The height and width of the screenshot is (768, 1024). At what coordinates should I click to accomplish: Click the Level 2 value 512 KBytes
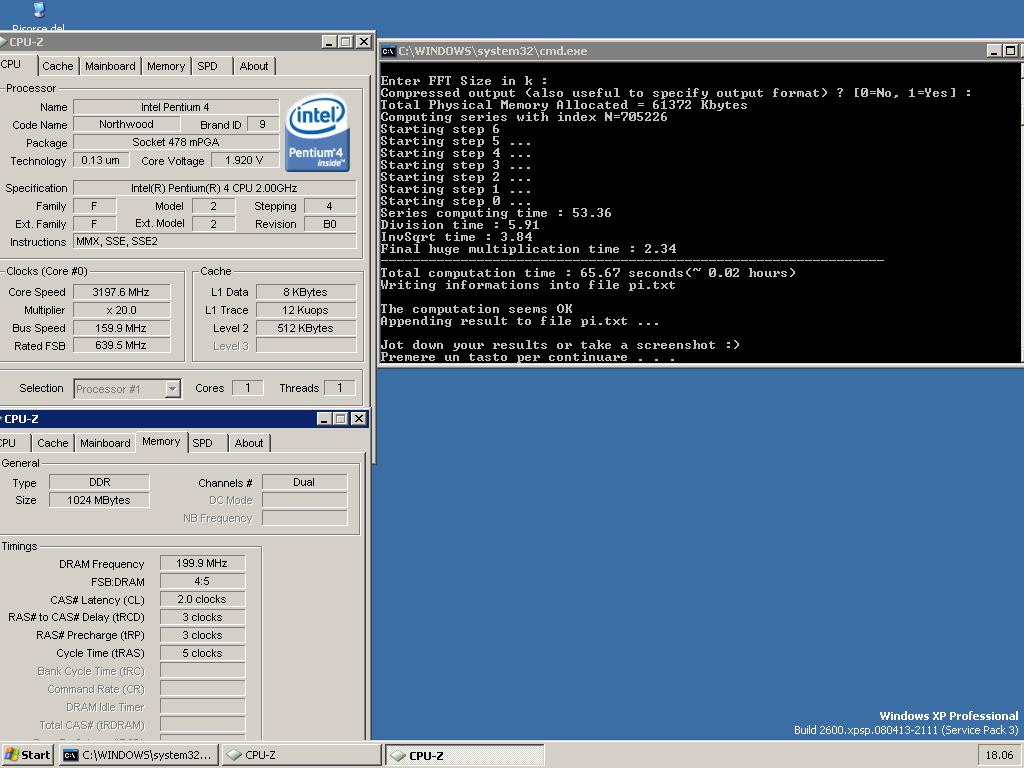point(306,328)
